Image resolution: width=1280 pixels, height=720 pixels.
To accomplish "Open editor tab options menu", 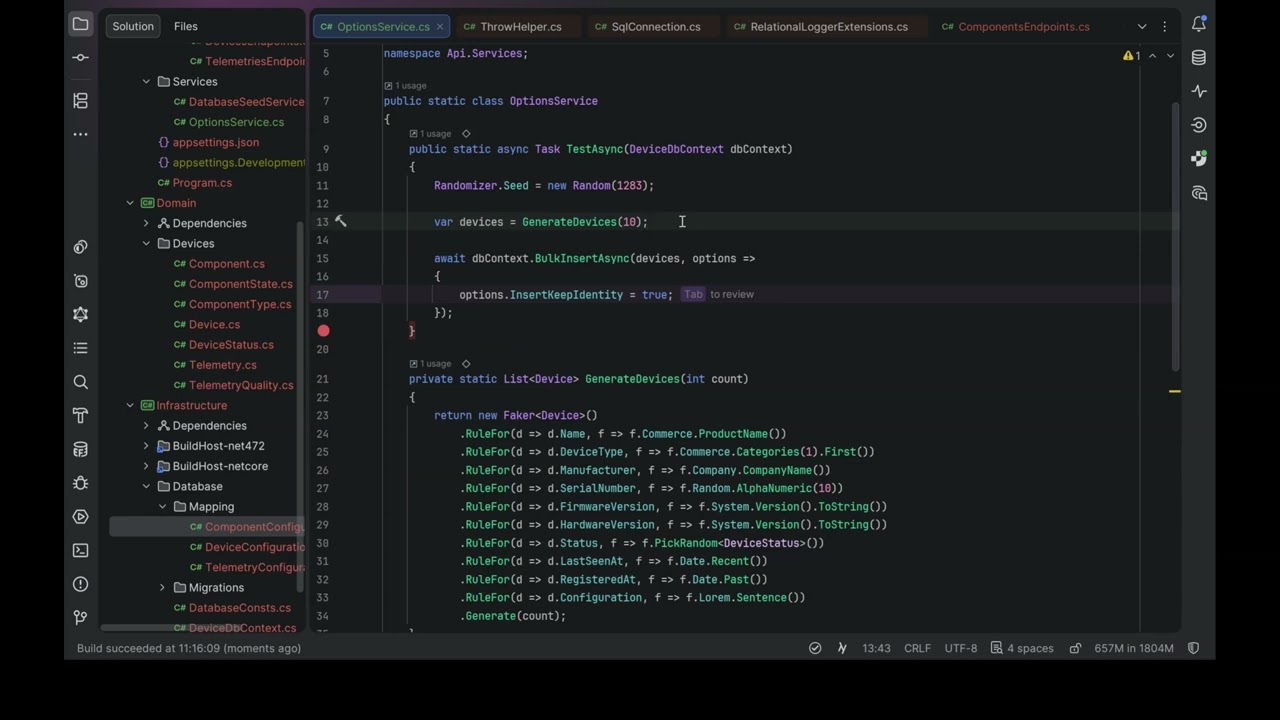I will coord(1164,26).
